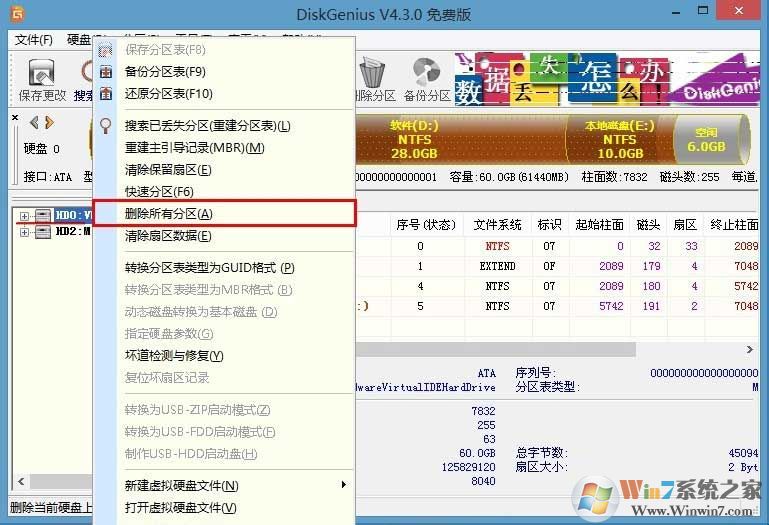
Task: Click the 柱面数:7832 info text
Action: click(615, 177)
